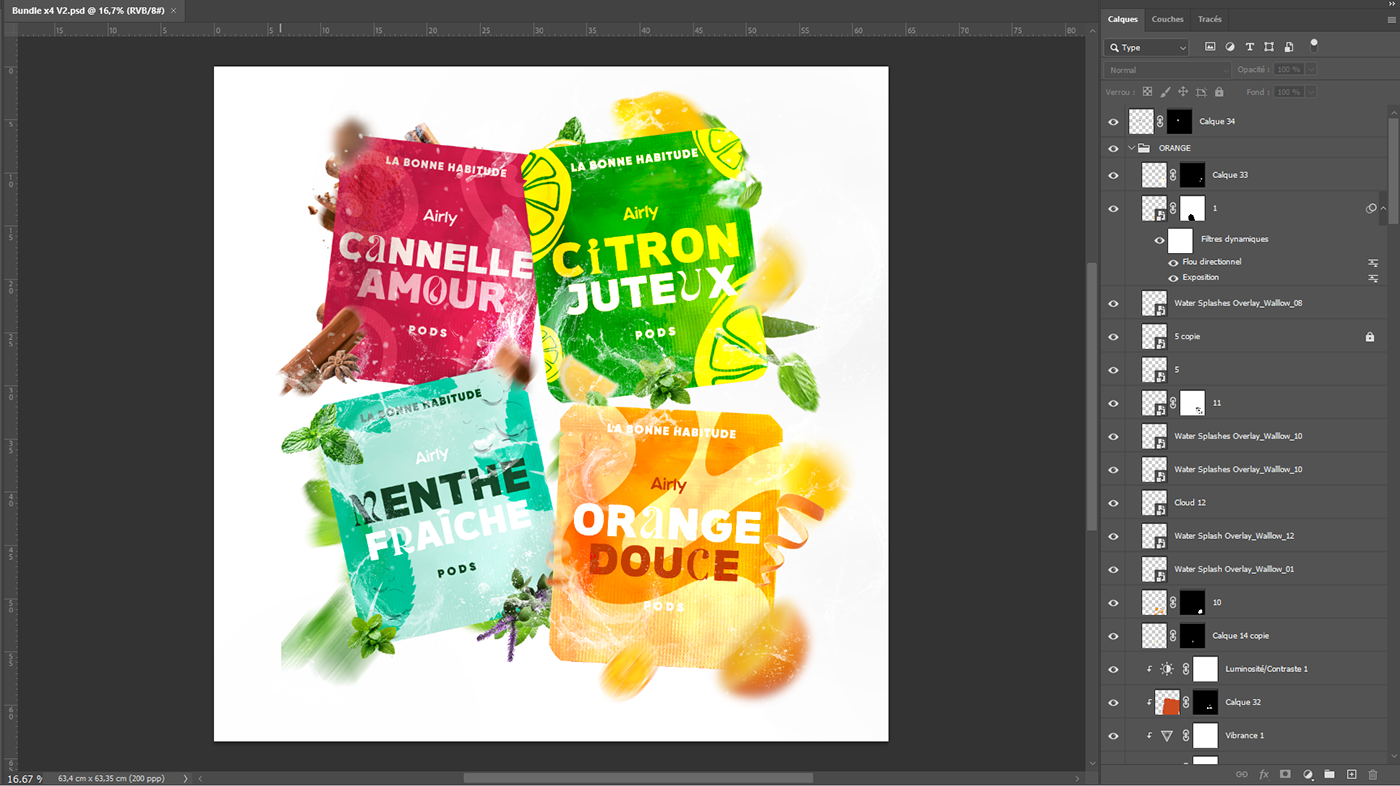Switch to the Couches tab
Image resolution: width=1400 pixels, height=786 pixels.
(1167, 18)
